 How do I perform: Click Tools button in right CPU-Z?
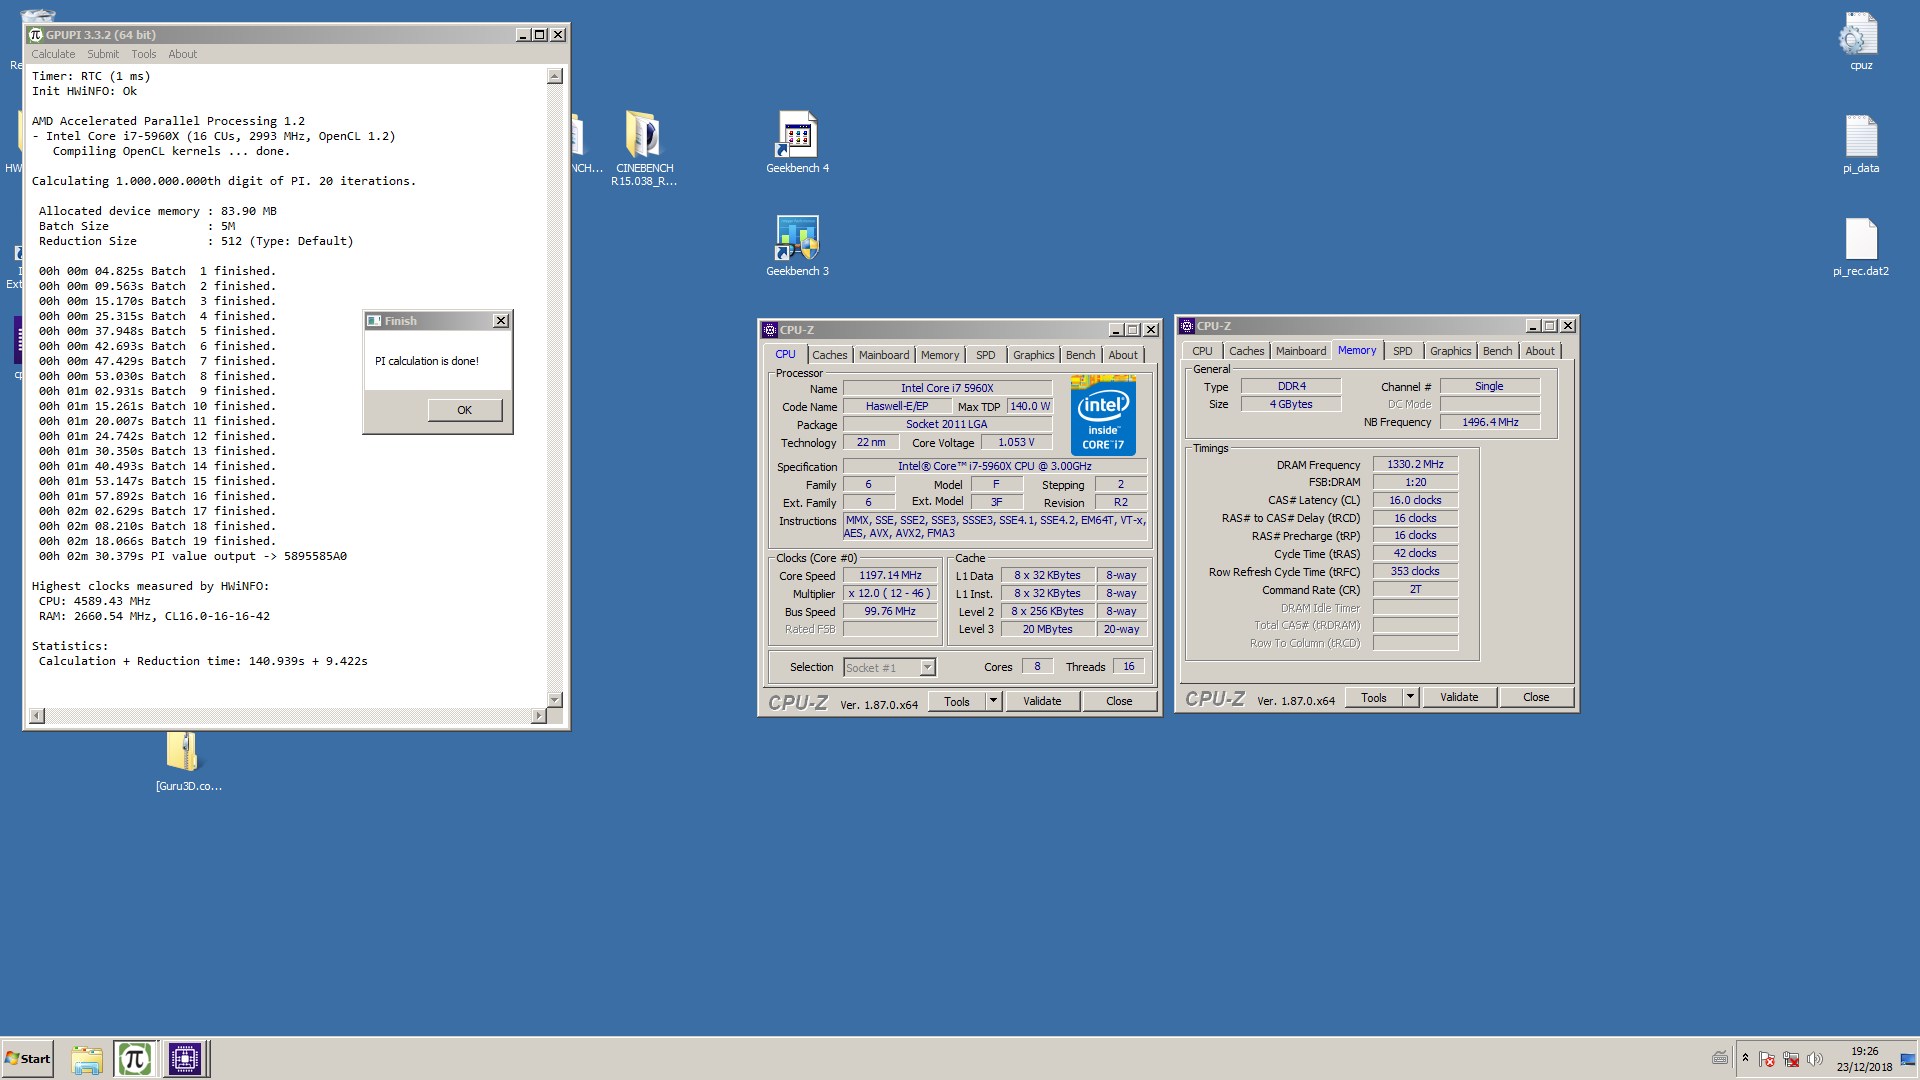(1374, 697)
